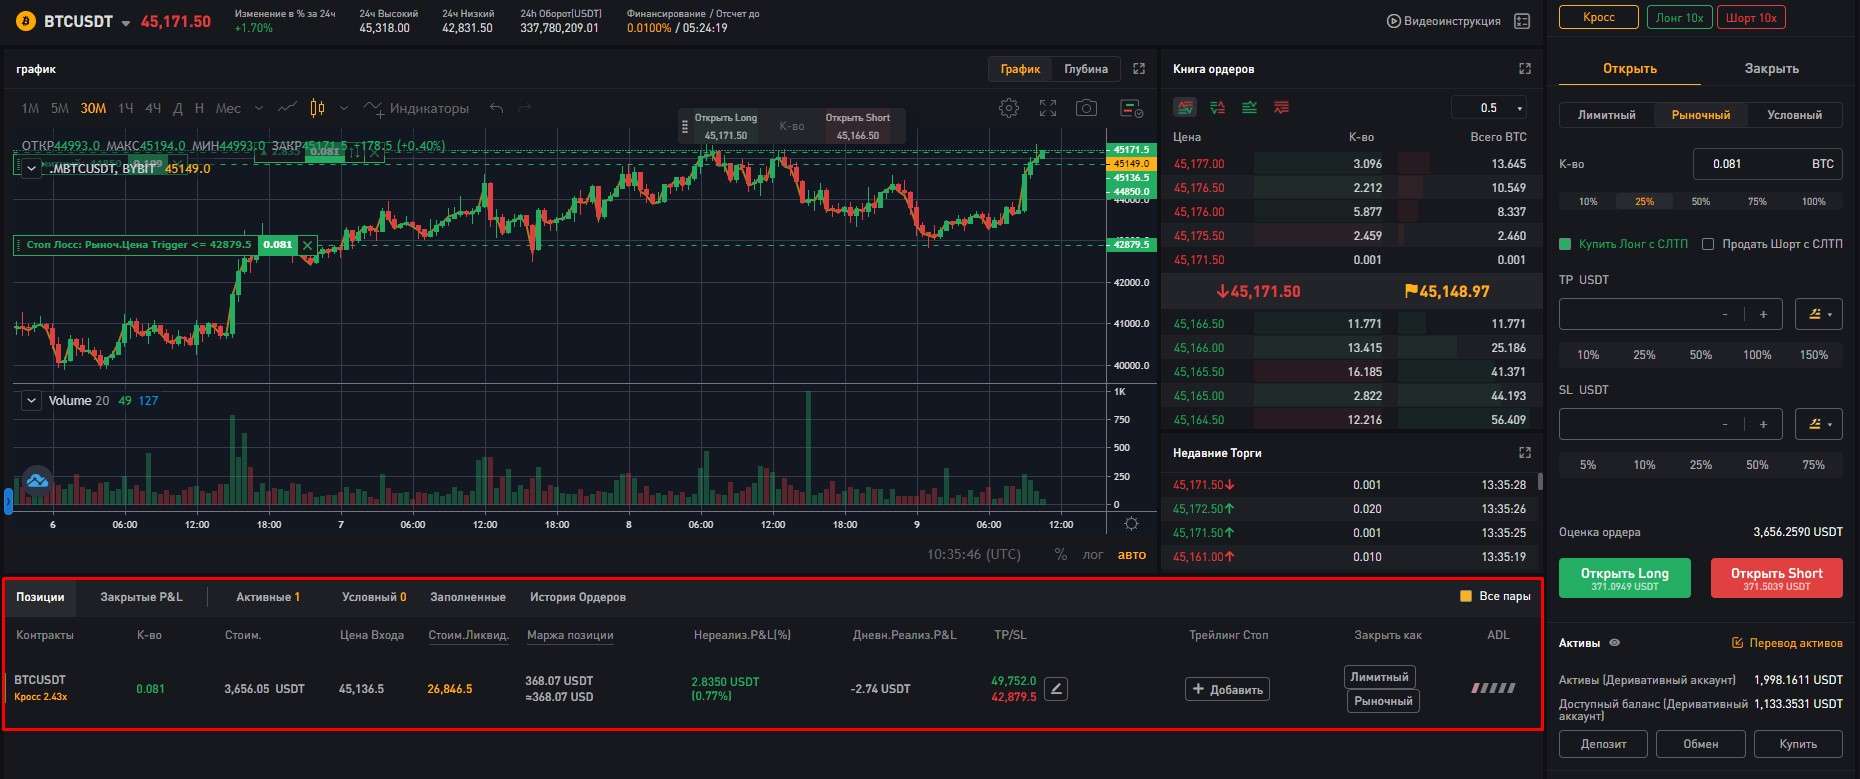This screenshot has height=779, width=1860.
Task: Click the К-во quantity input field
Action: 1767,164
